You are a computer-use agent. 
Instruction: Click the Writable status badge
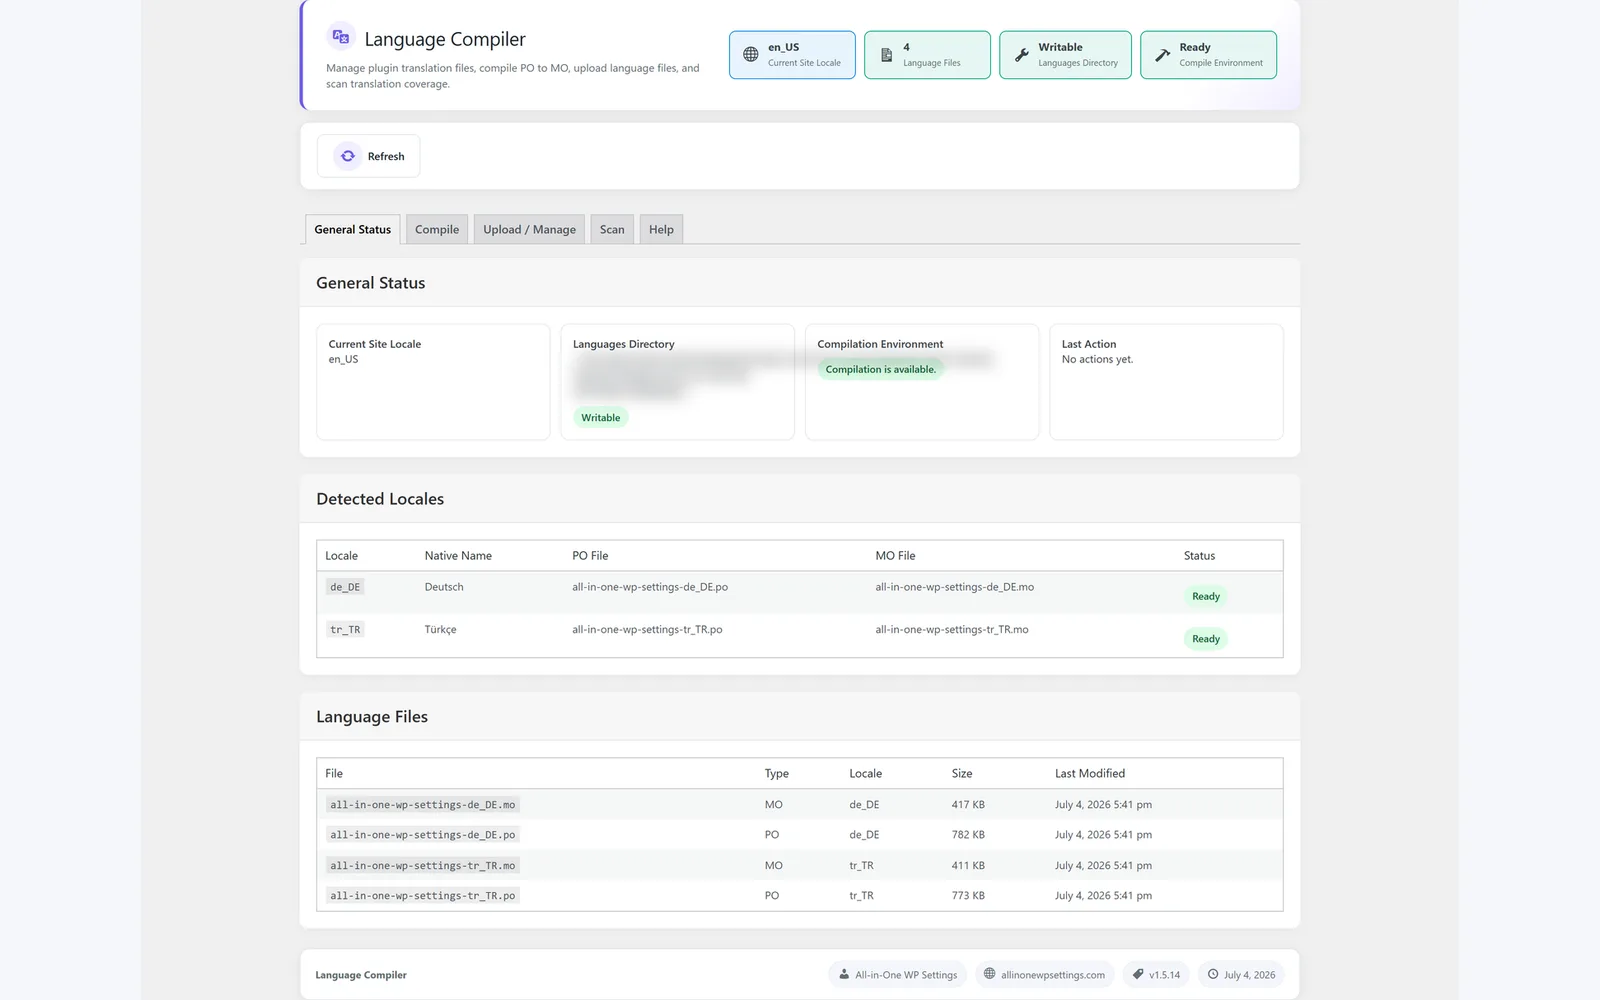(x=601, y=418)
